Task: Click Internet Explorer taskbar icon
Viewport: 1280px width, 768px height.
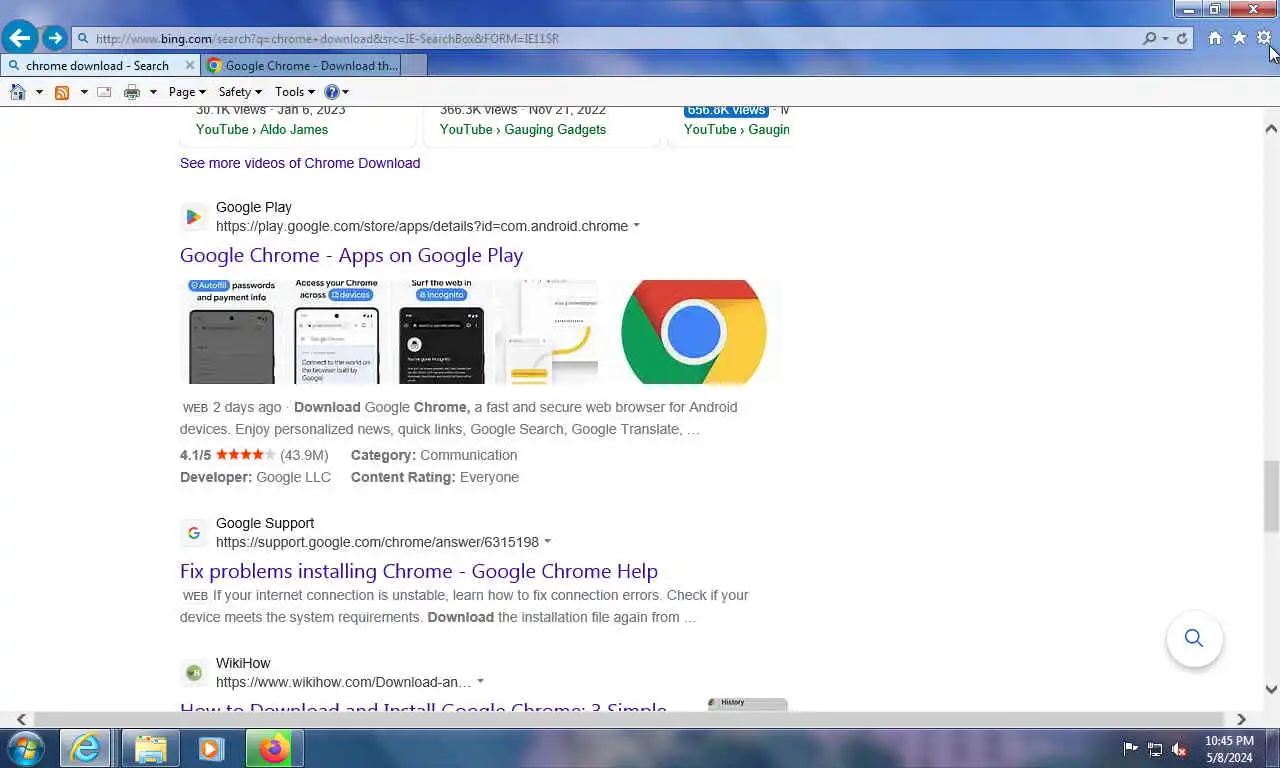Action: tap(85, 748)
